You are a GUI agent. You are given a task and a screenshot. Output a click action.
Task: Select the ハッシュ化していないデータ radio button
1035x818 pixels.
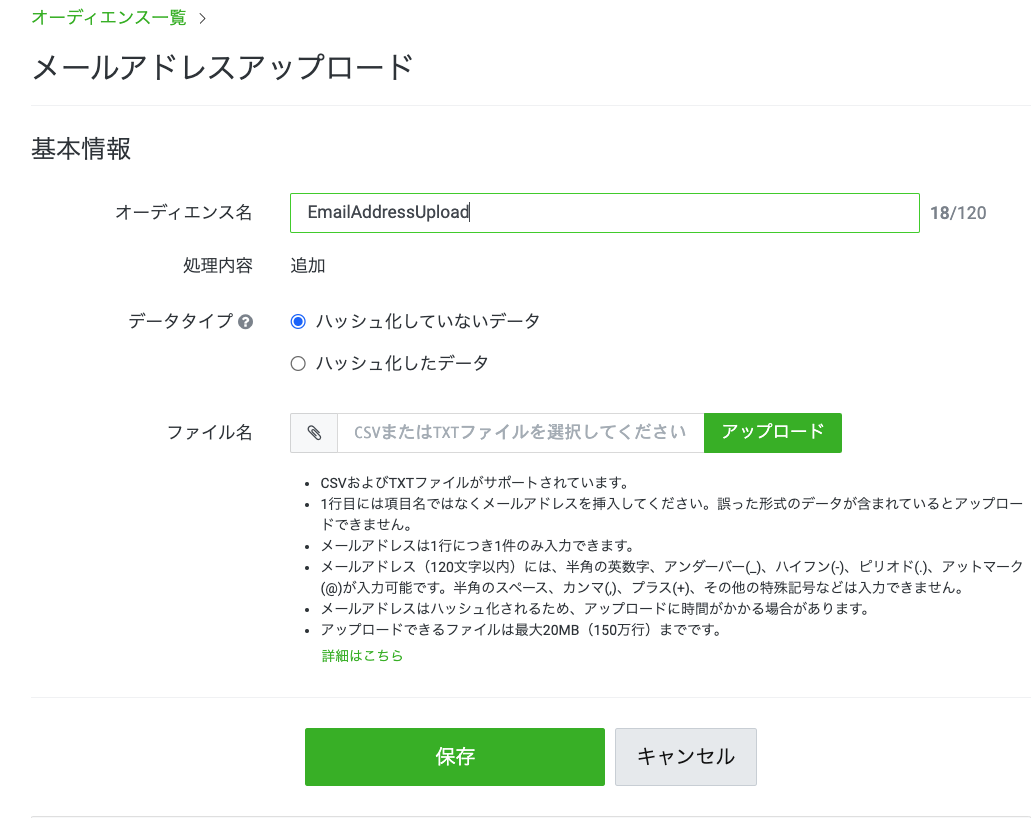click(x=297, y=321)
